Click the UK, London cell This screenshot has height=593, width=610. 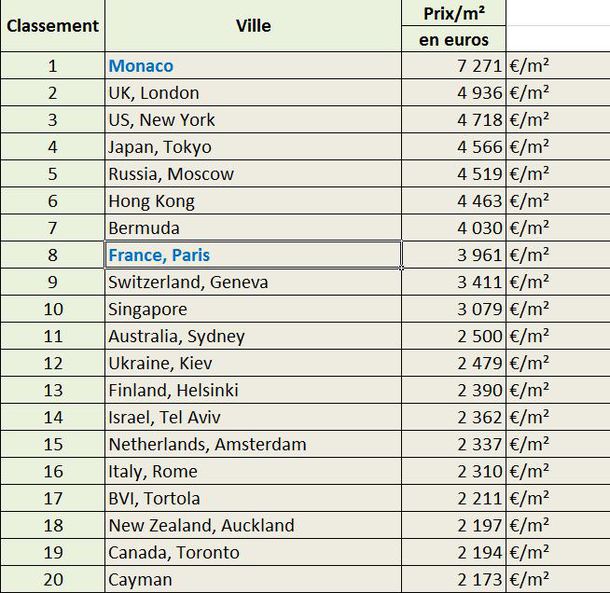click(253, 93)
